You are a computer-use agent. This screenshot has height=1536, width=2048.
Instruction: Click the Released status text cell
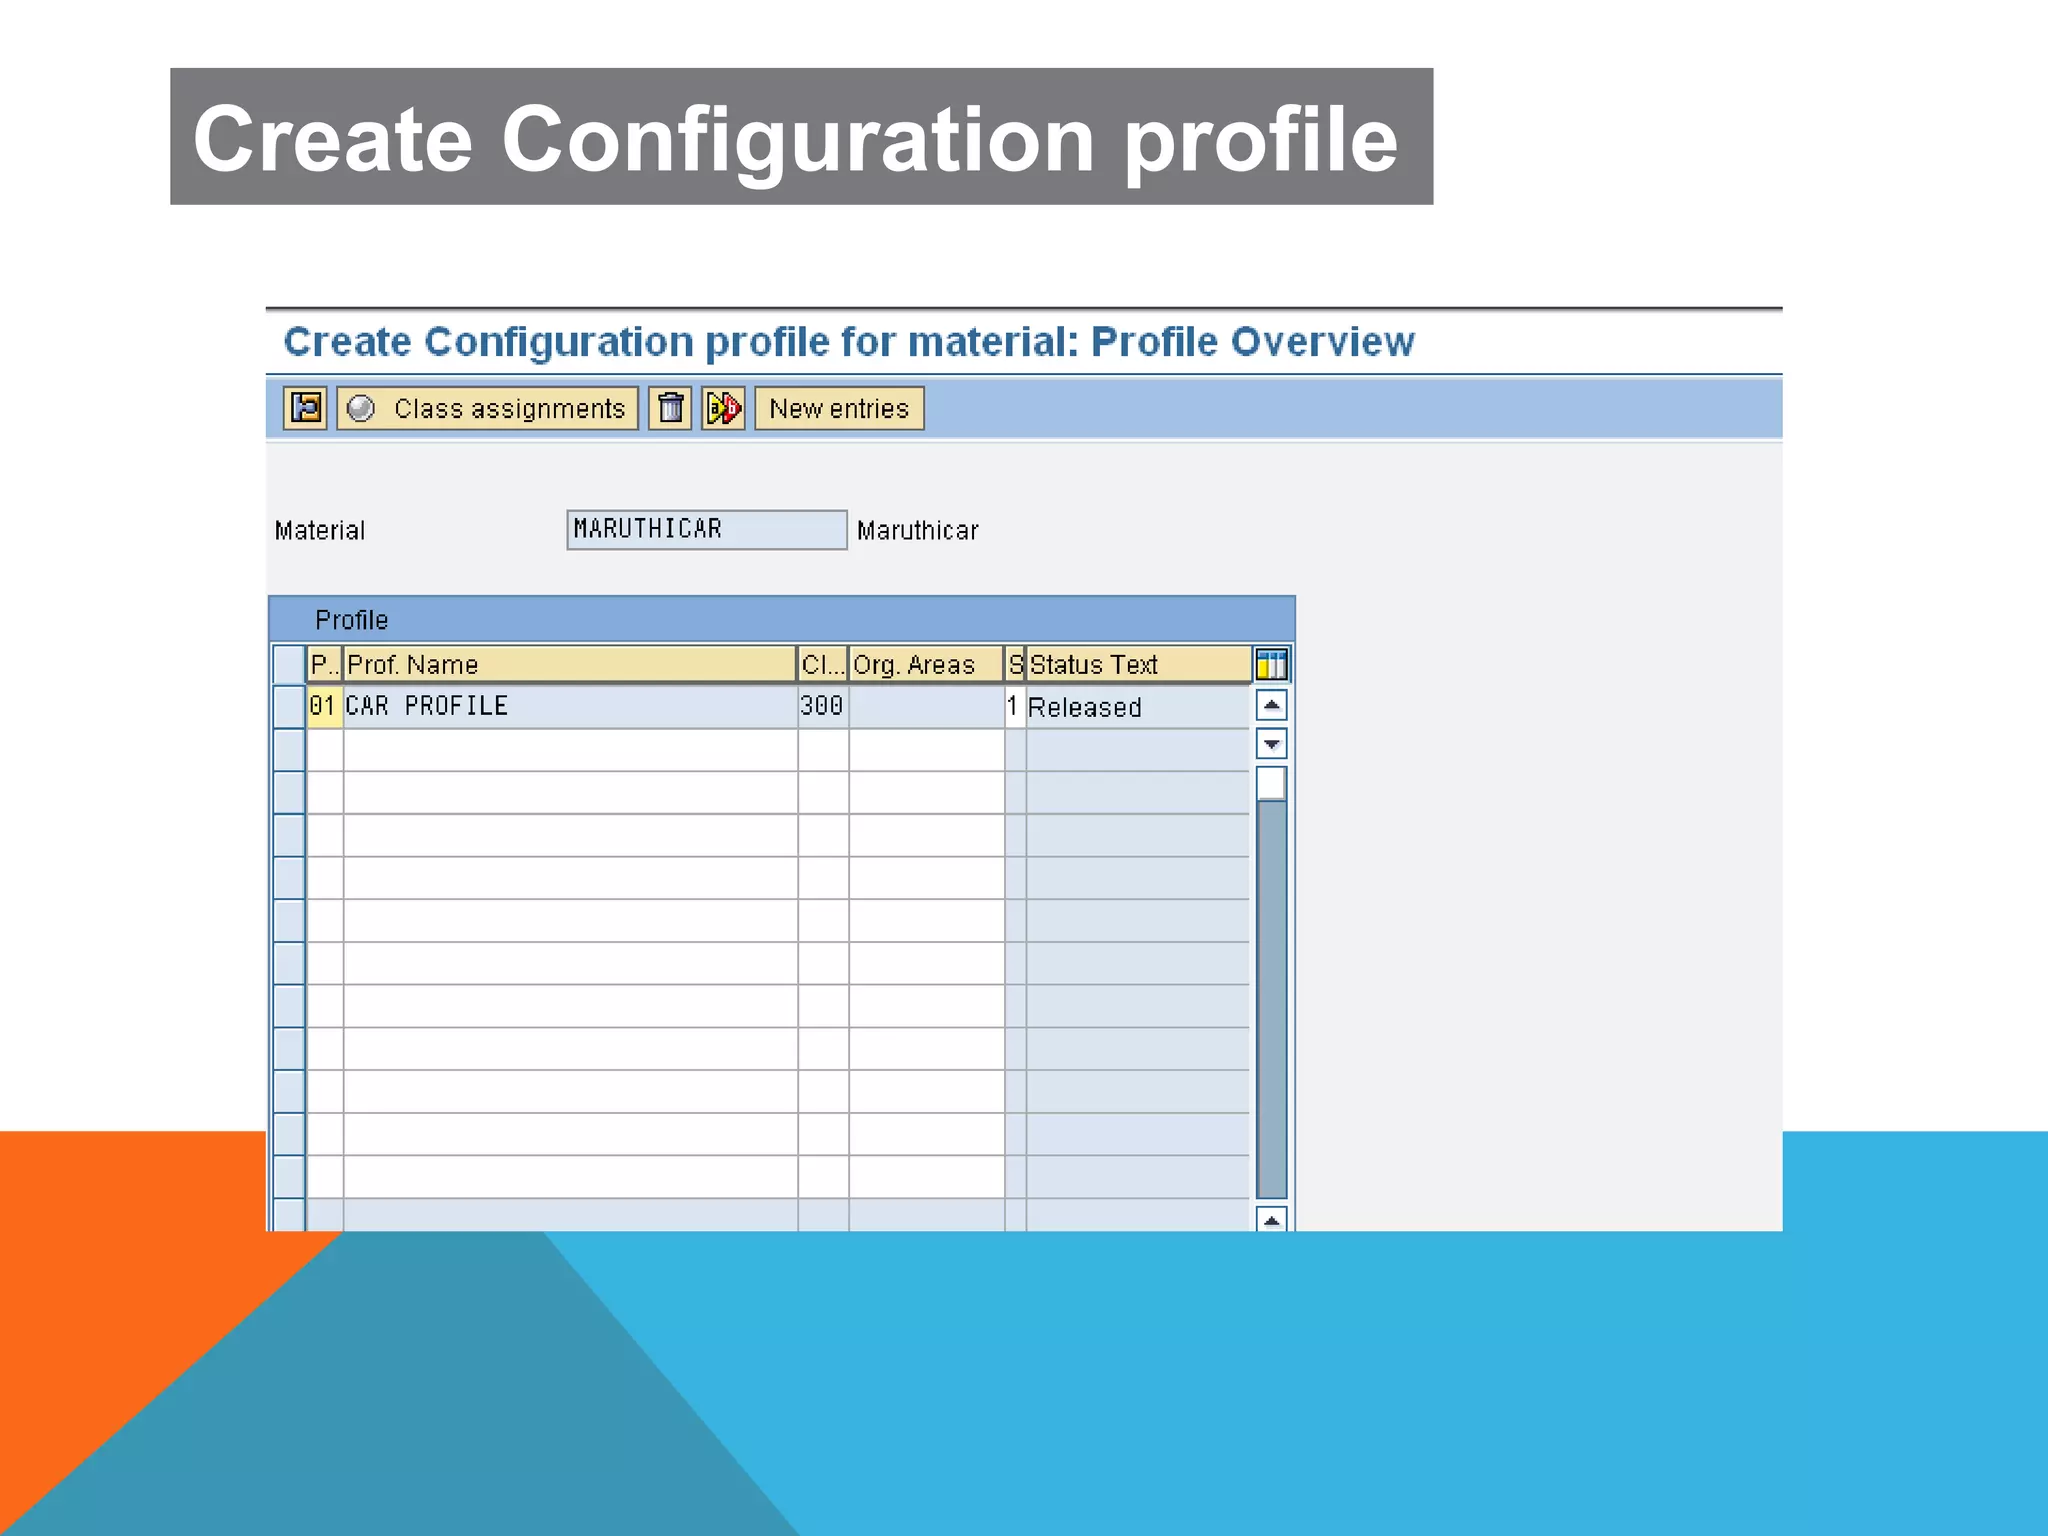coord(1138,707)
